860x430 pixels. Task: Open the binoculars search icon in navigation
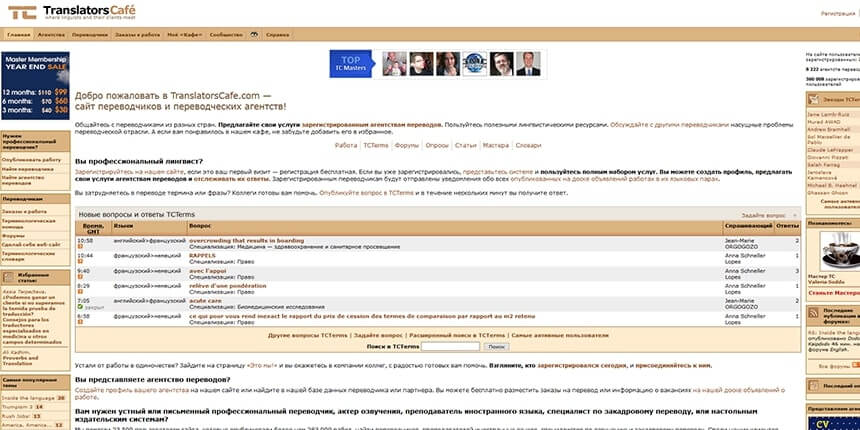pyautogui.click(x=254, y=35)
